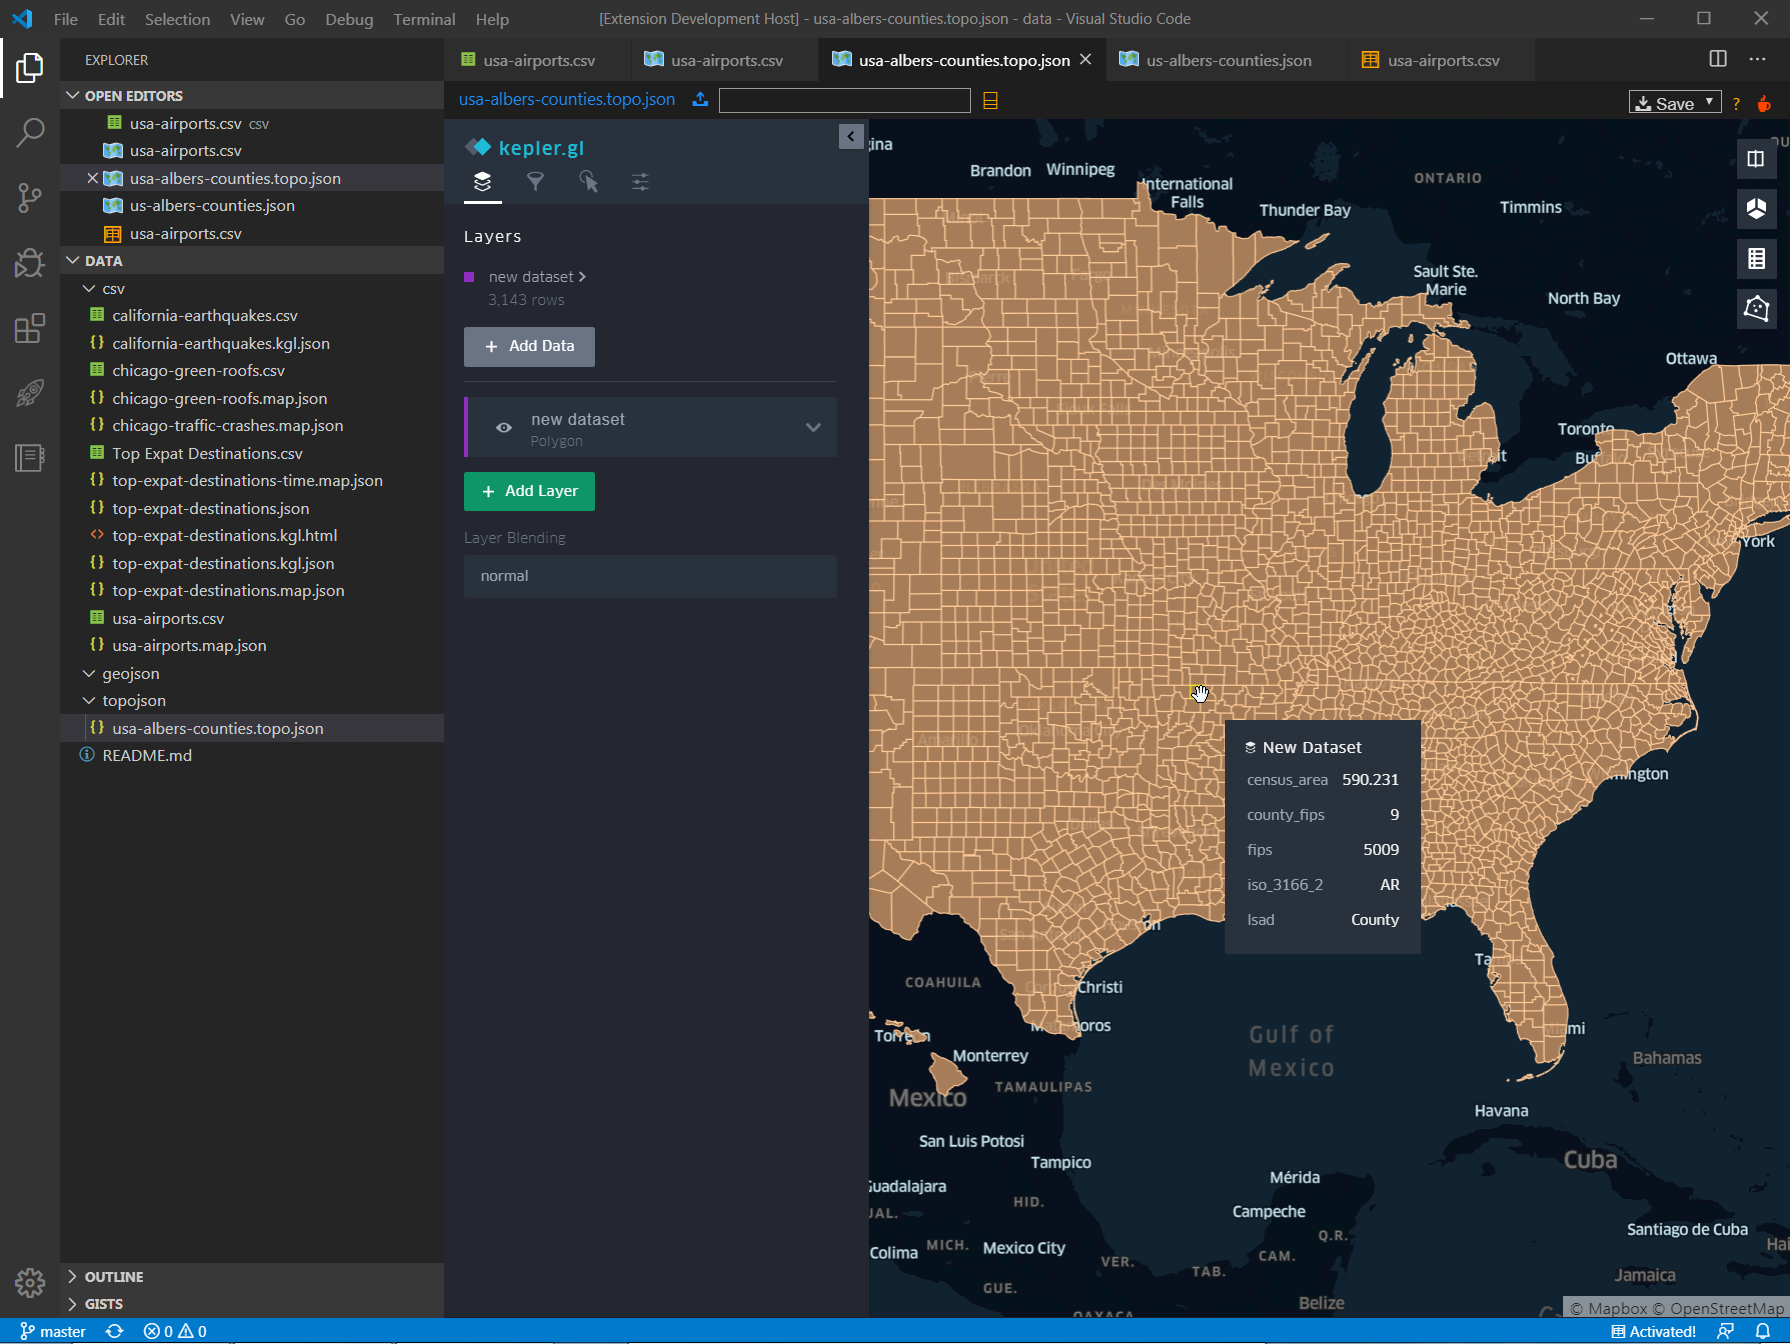Collapse the topojson folder
The image size is (1790, 1344).
point(90,701)
